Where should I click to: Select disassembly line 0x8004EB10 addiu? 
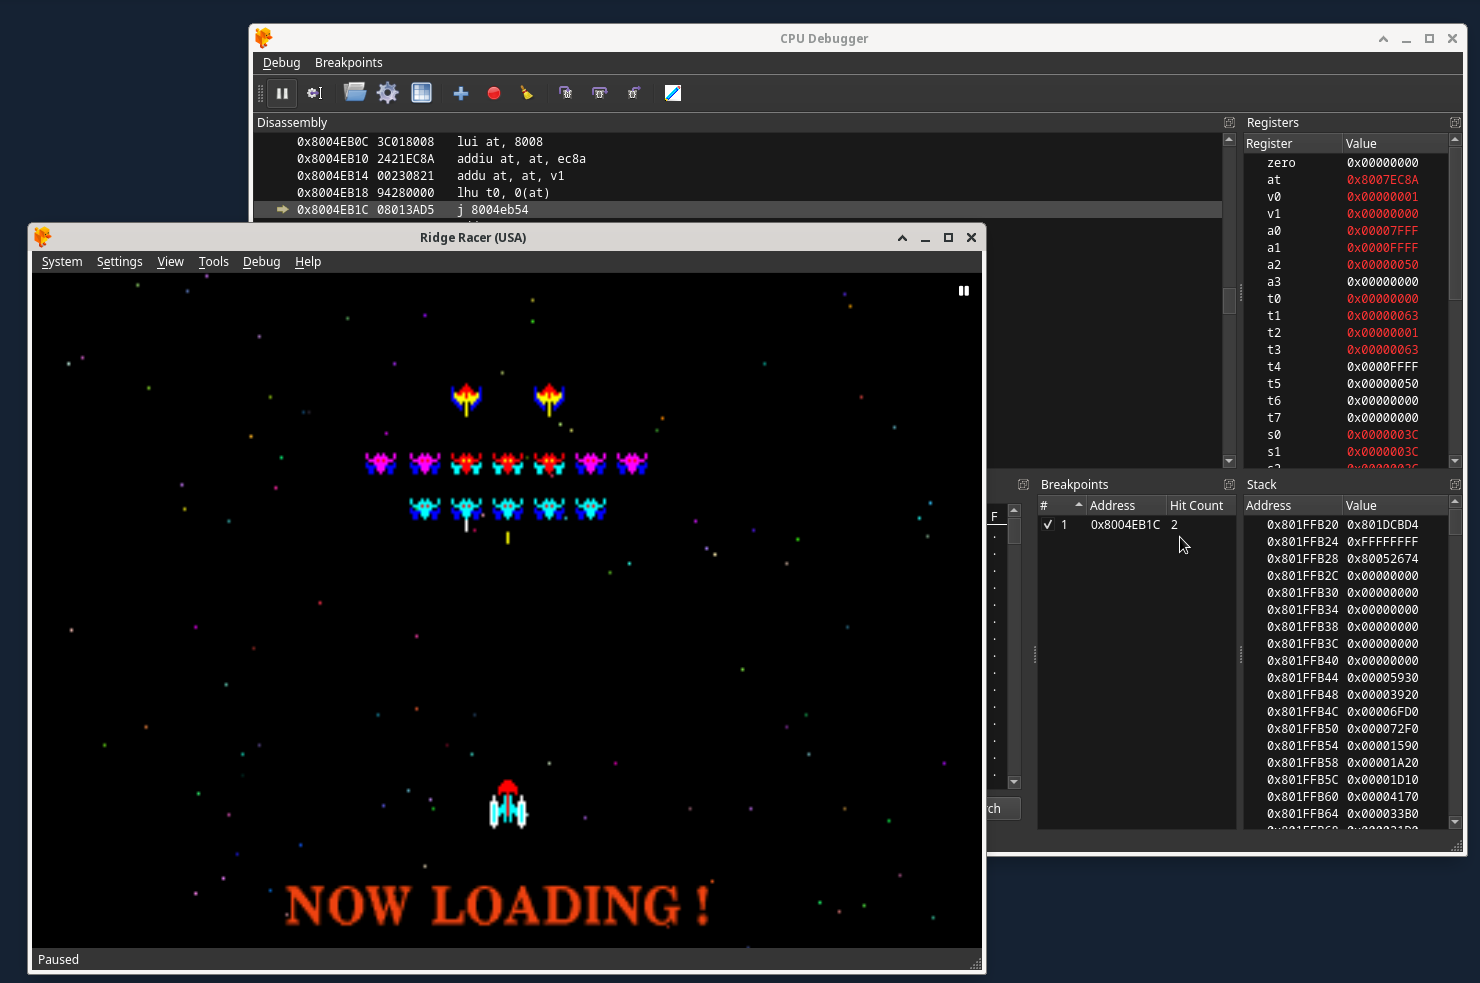point(737,159)
